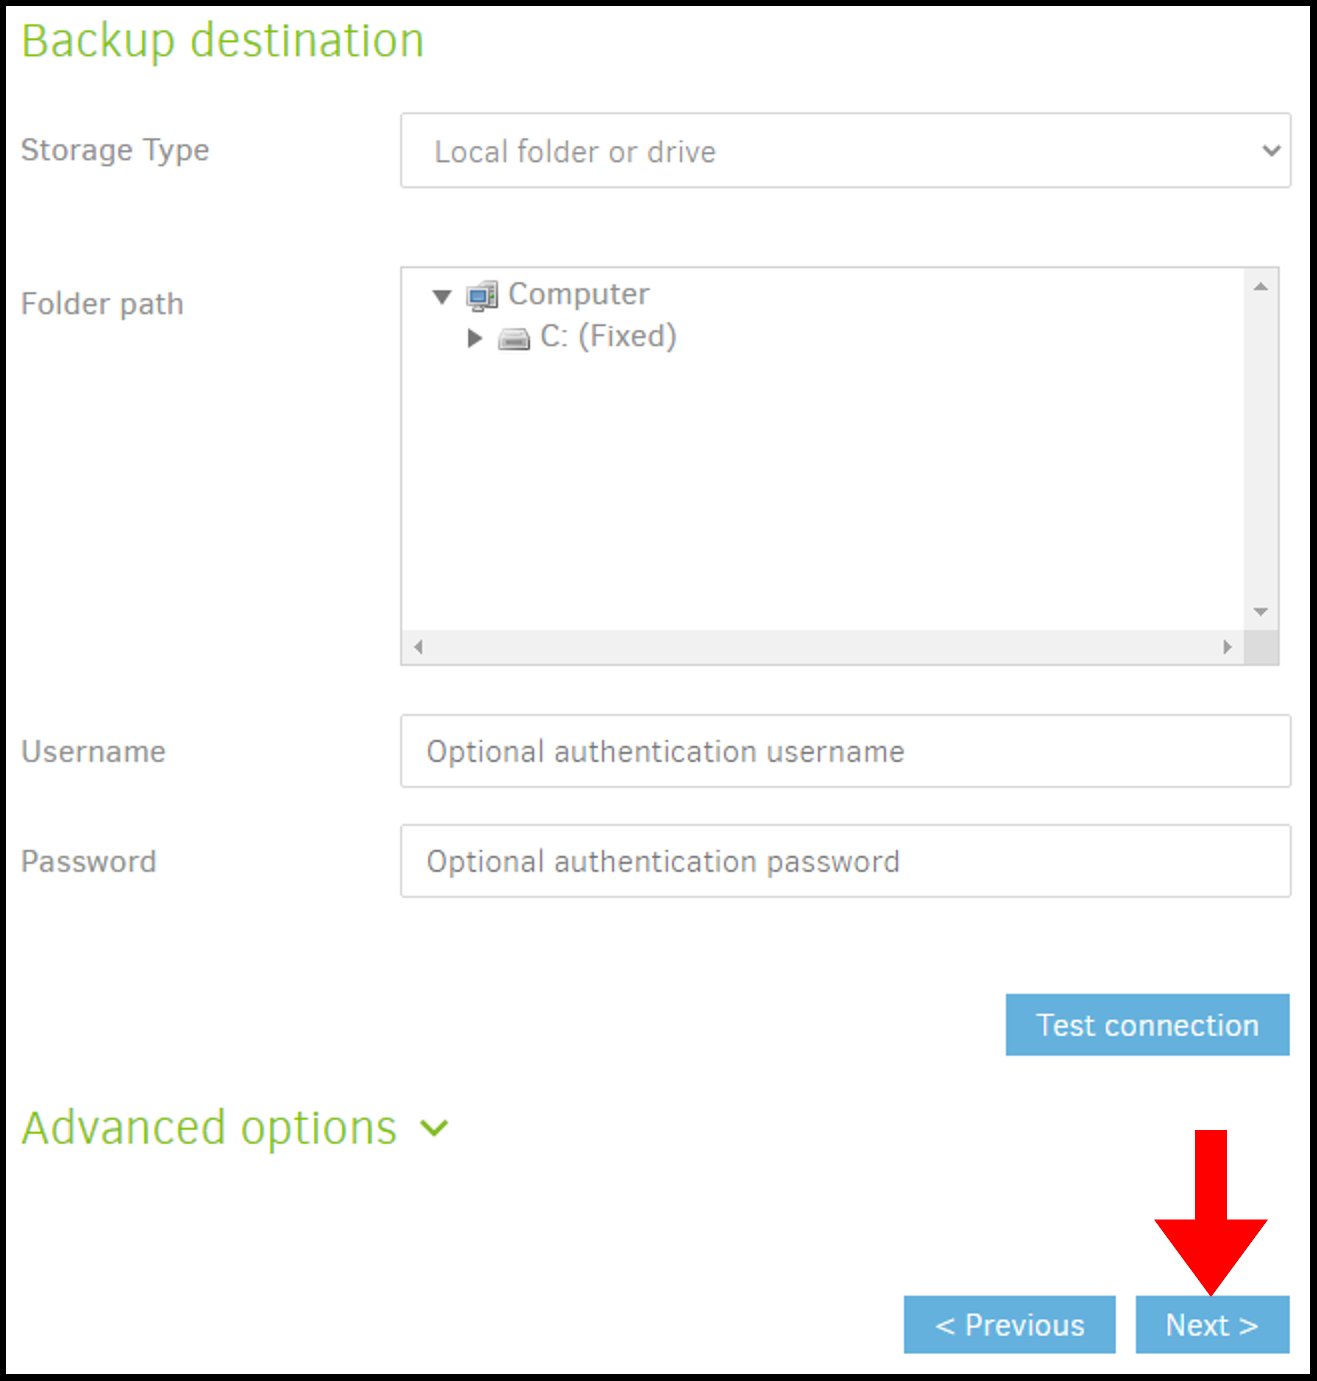Go back with the Previous button
The height and width of the screenshot is (1381, 1317).
click(1009, 1325)
